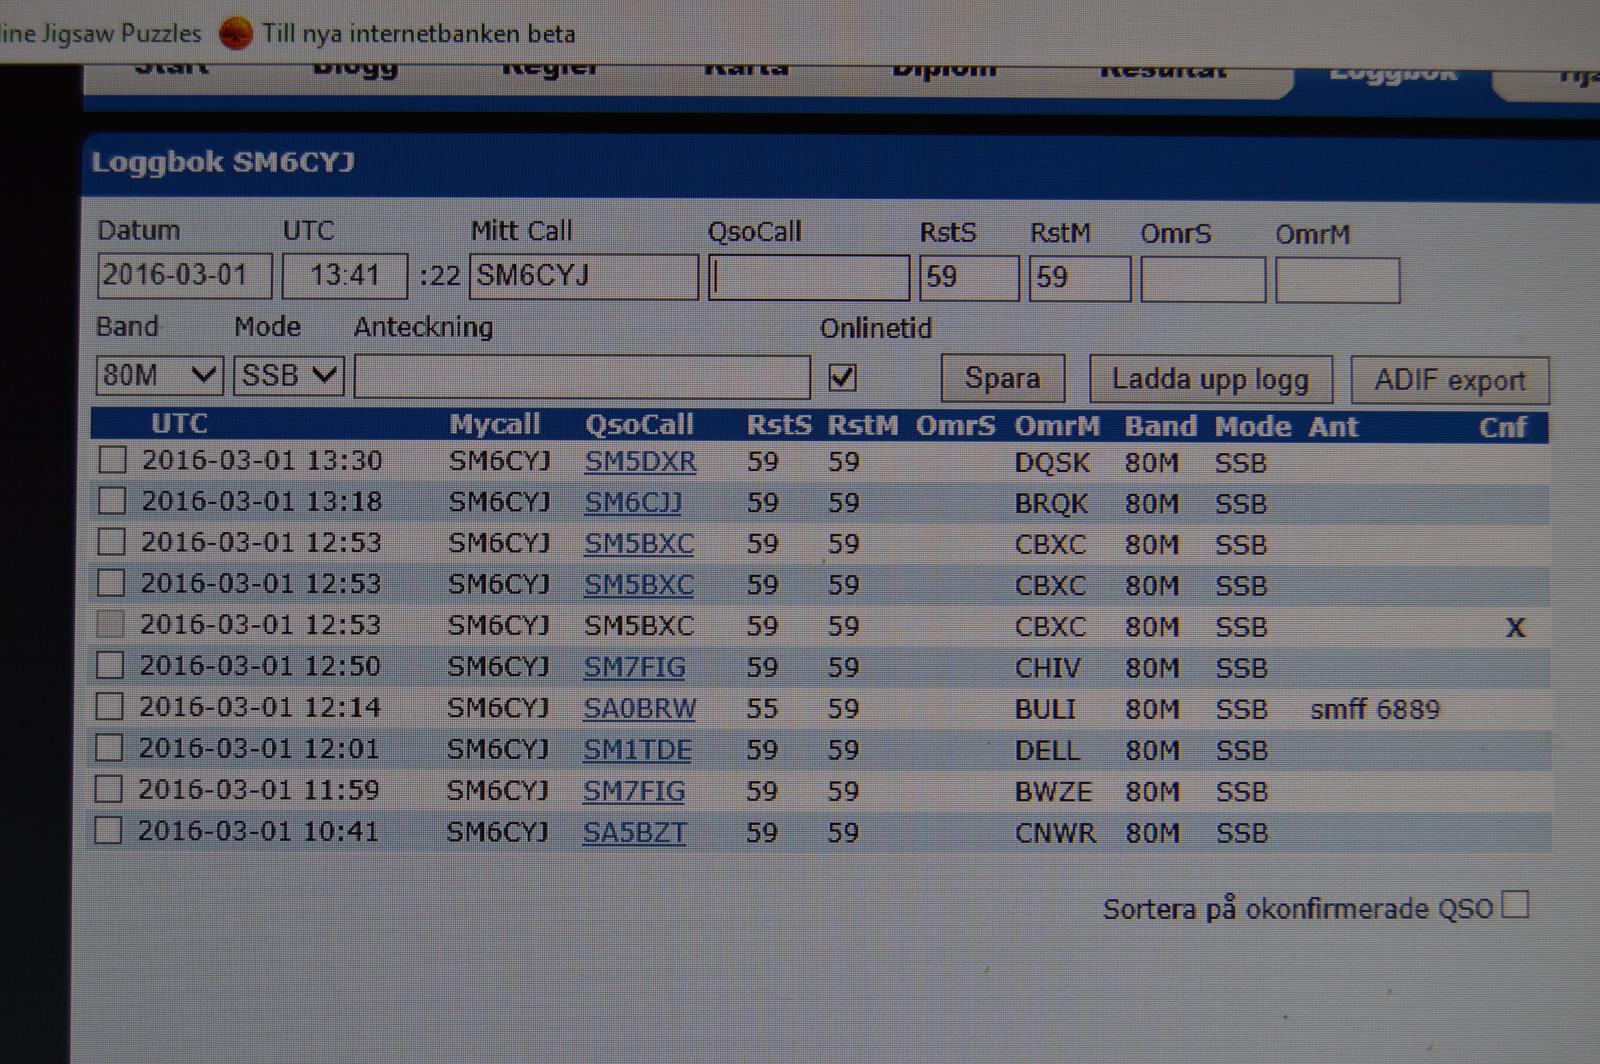Click the Ladda upp logg button
This screenshot has height=1064, width=1600.
(x=1210, y=380)
